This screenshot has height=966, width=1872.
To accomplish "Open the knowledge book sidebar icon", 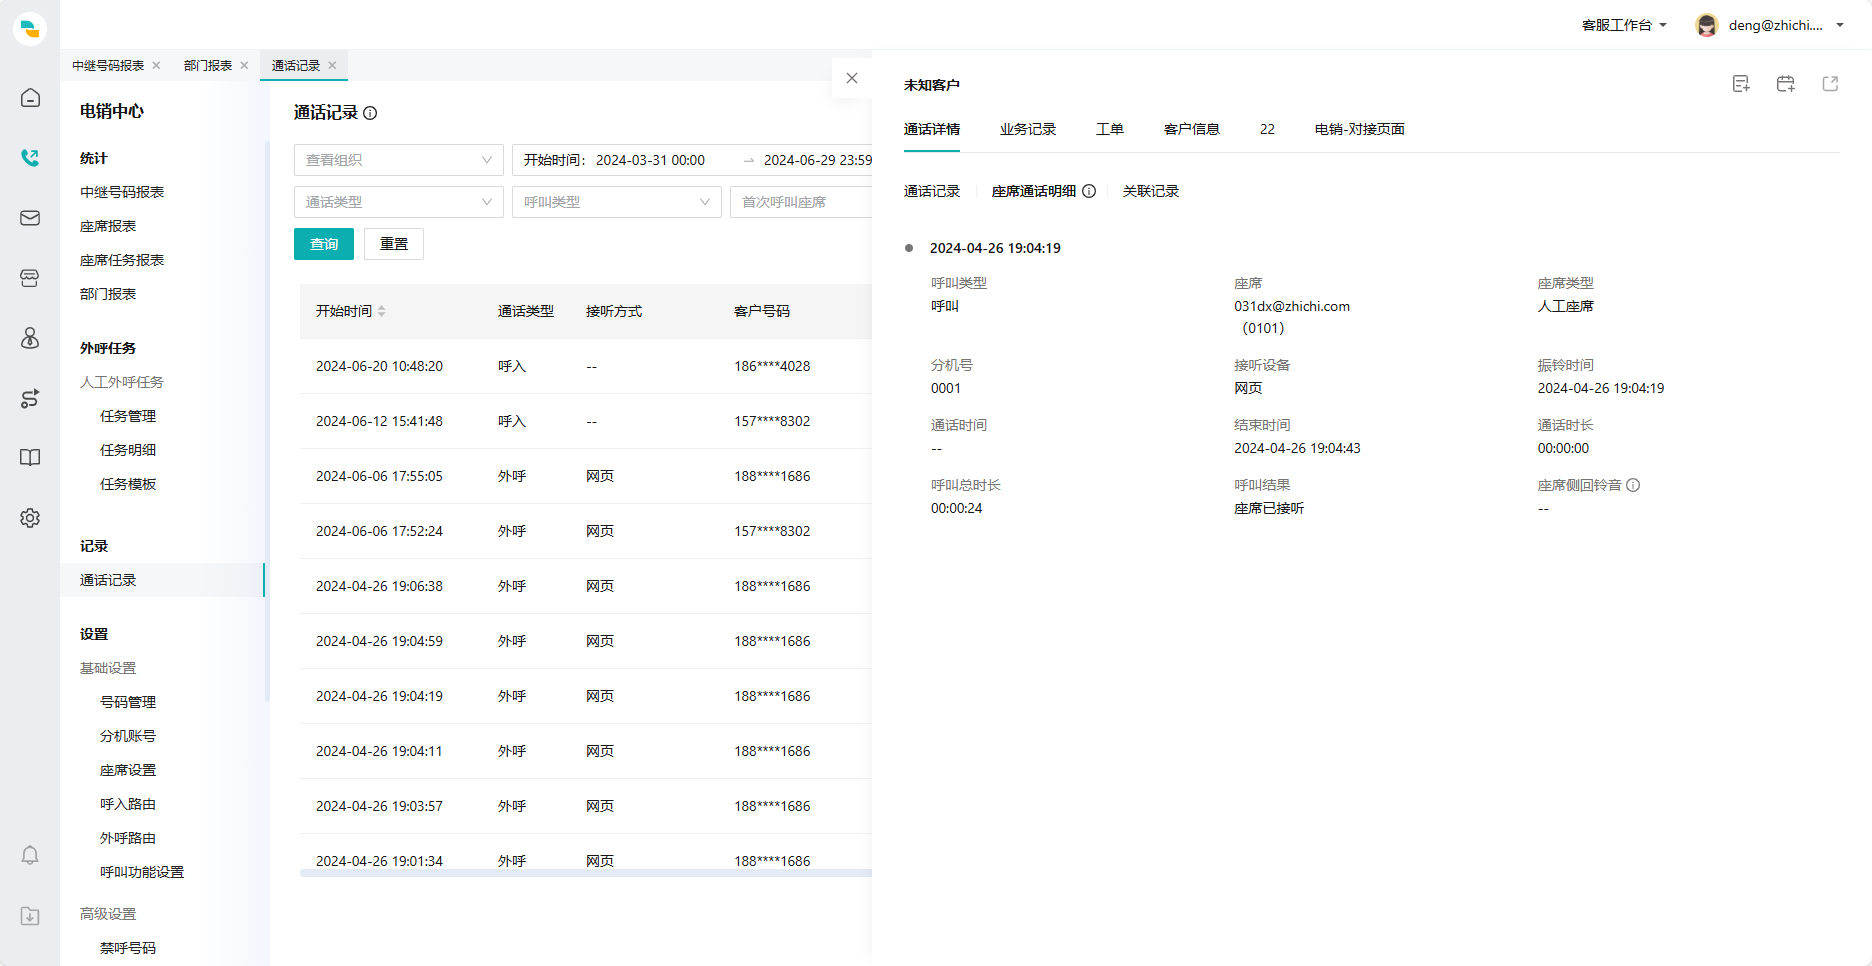I will coord(30,458).
